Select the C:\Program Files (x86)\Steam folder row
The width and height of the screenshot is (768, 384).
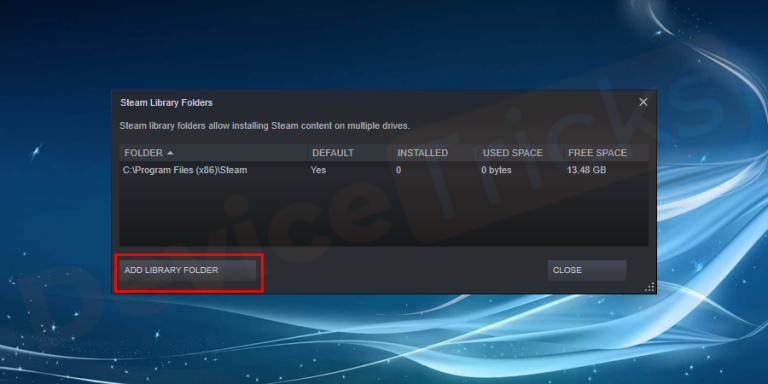(384, 170)
